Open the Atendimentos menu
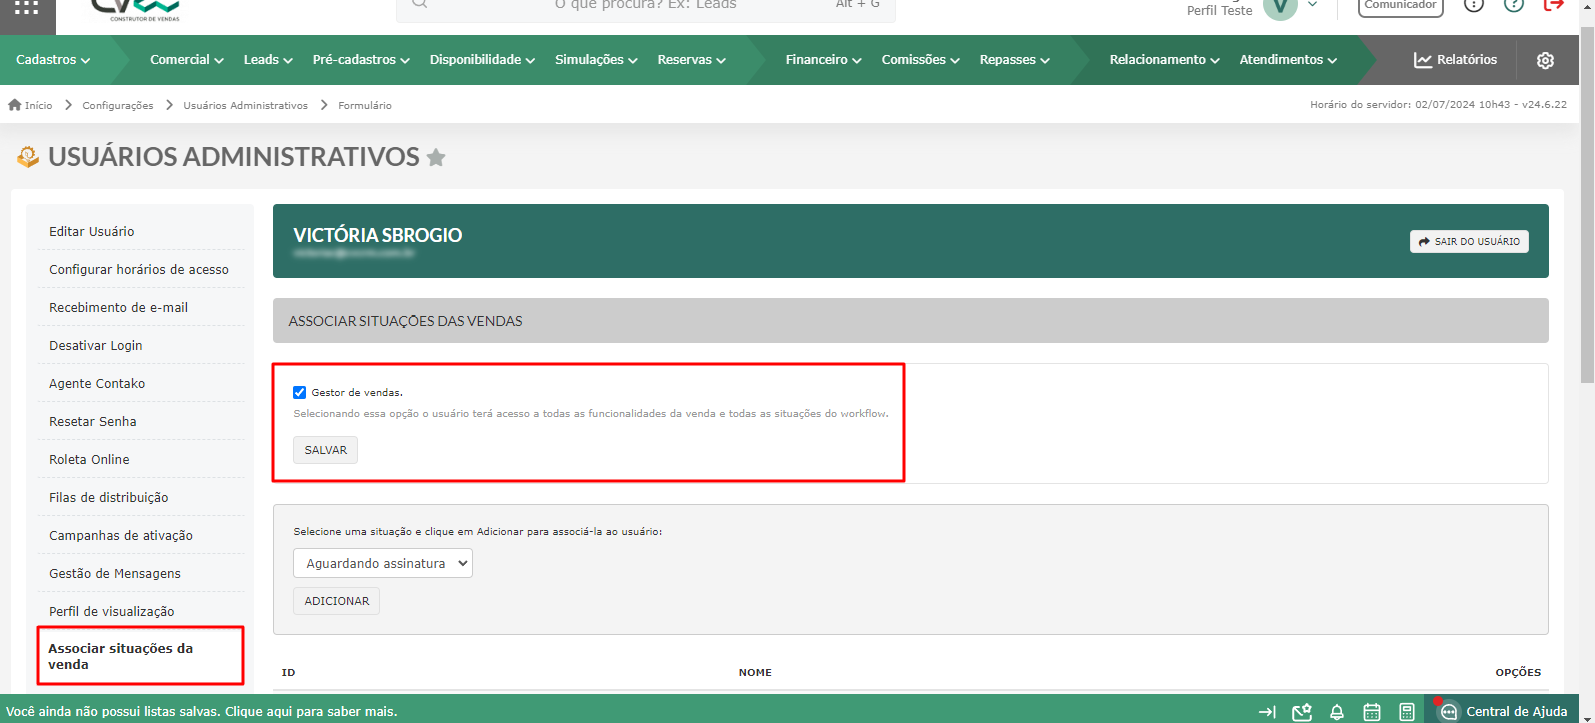The width and height of the screenshot is (1595, 723). point(1288,60)
